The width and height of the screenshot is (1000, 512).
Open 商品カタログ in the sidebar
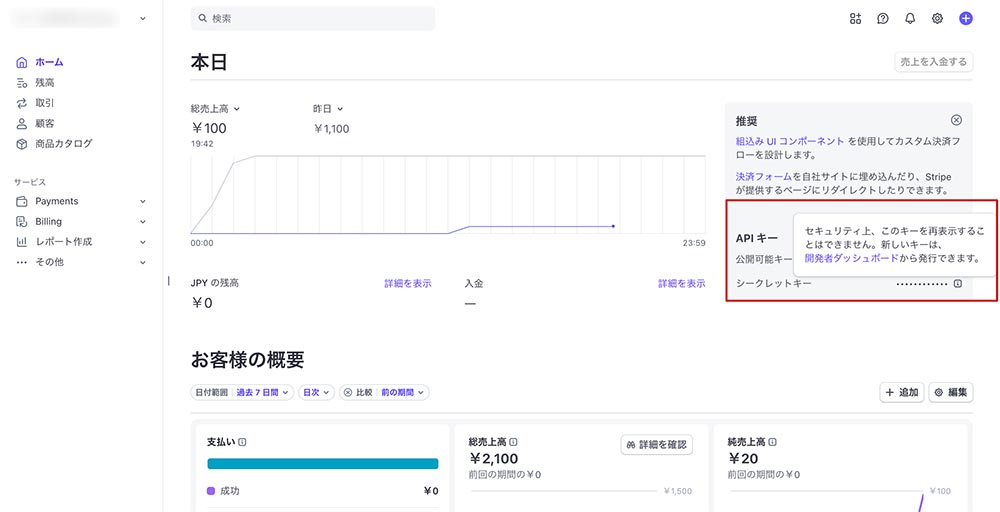click(64, 144)
